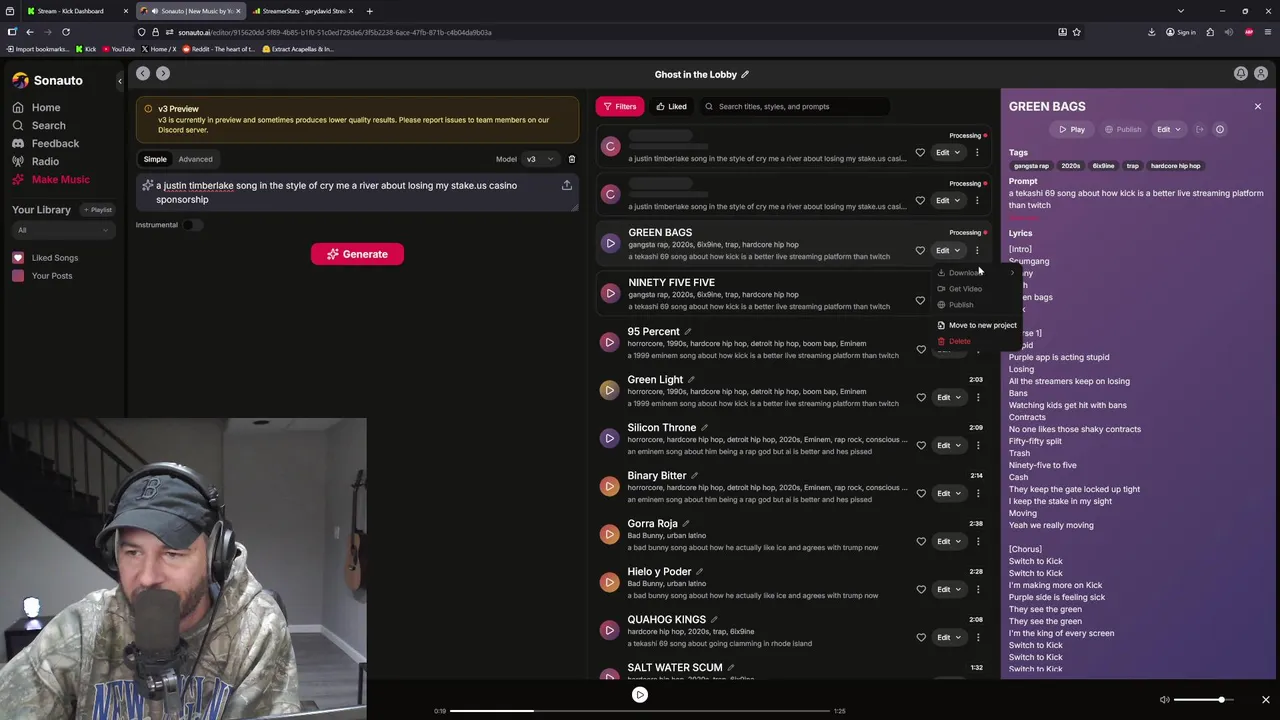The width and height of the screenshot is (1280, 720).
Task: Click pause/play button in bottom player
Action: pyautogui.click(x=640, y=695)
